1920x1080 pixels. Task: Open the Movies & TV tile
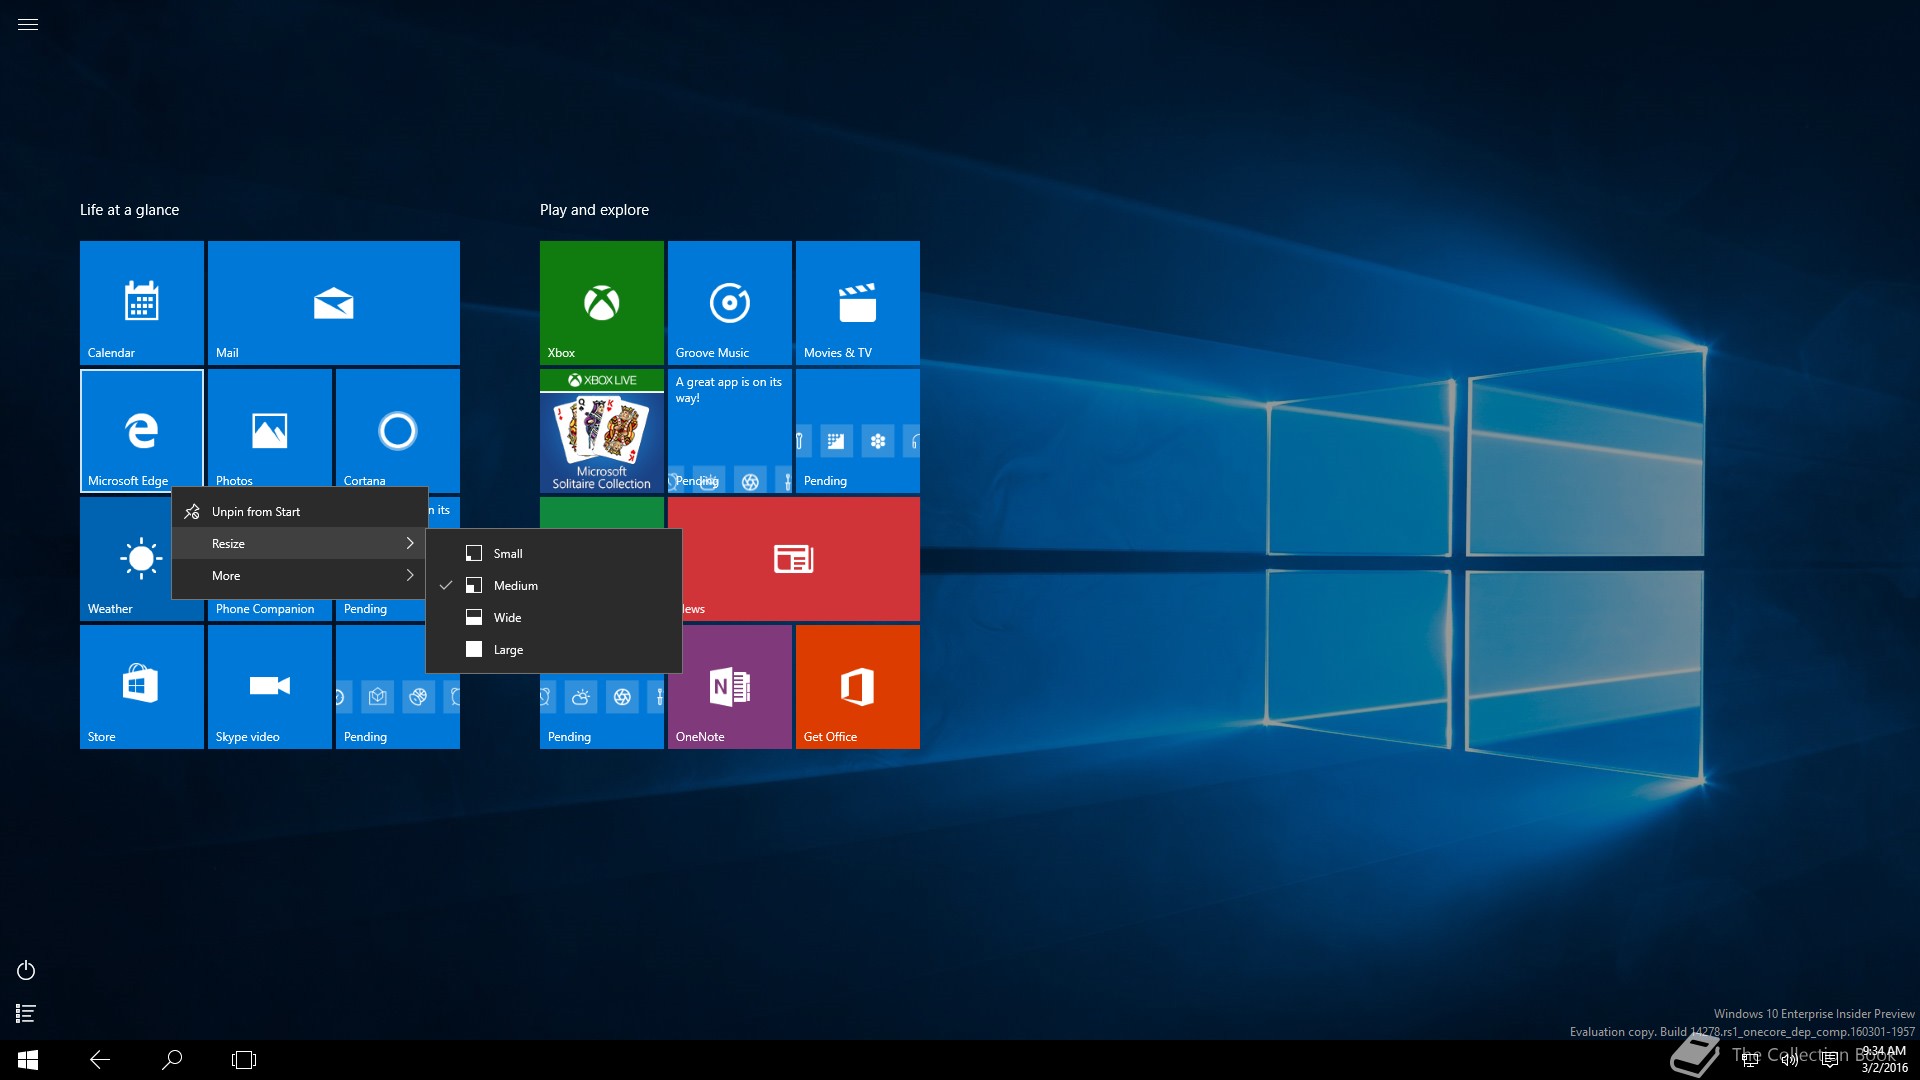(x=858, y=303)
